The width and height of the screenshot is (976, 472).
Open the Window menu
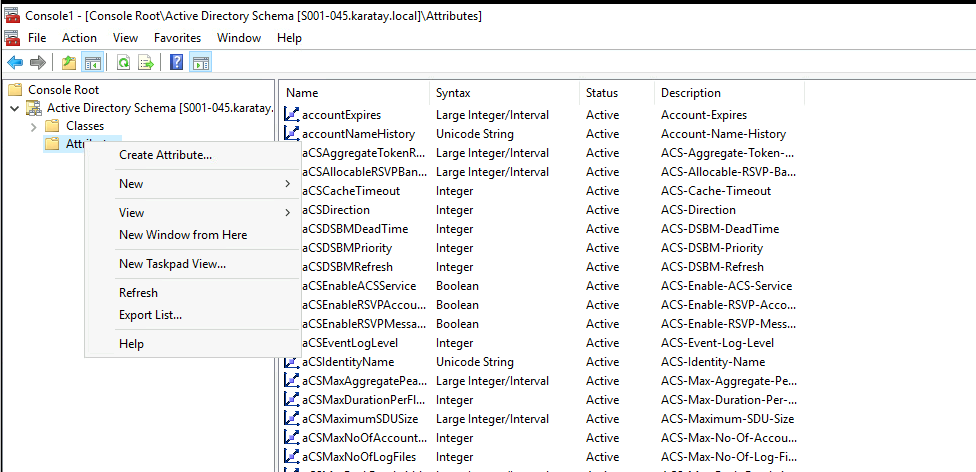click(239, 37)
